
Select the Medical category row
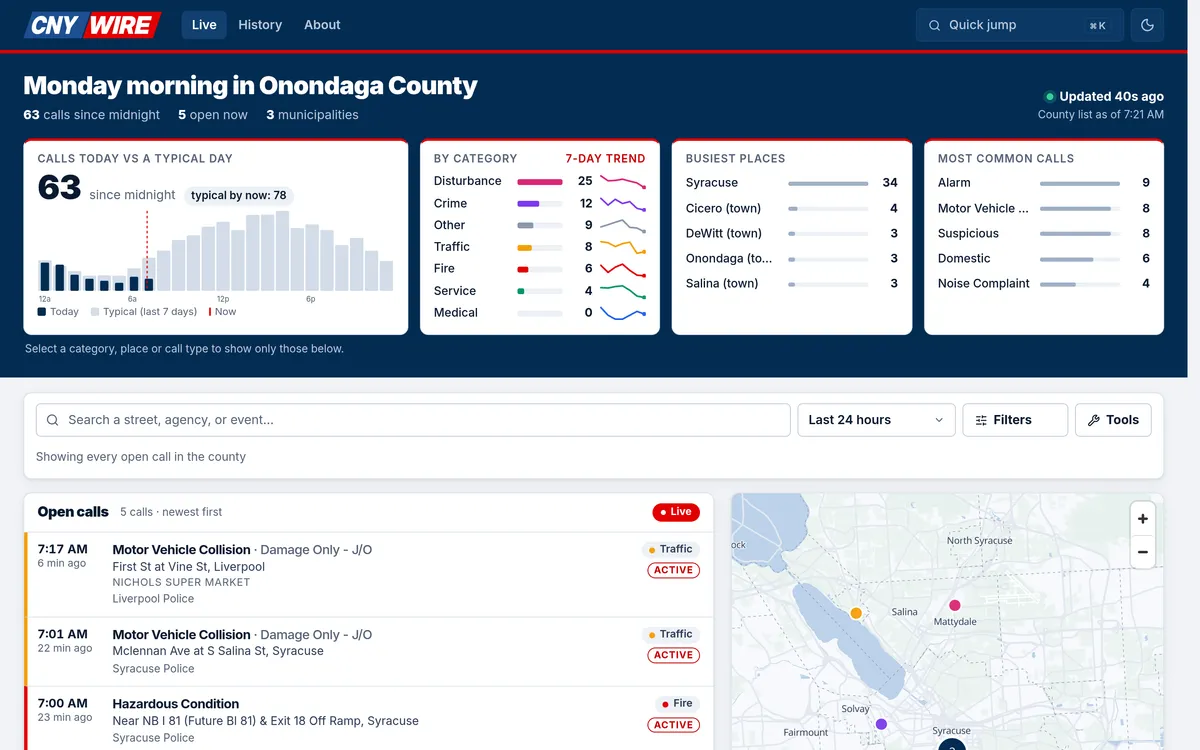click(x=540, y=313)
